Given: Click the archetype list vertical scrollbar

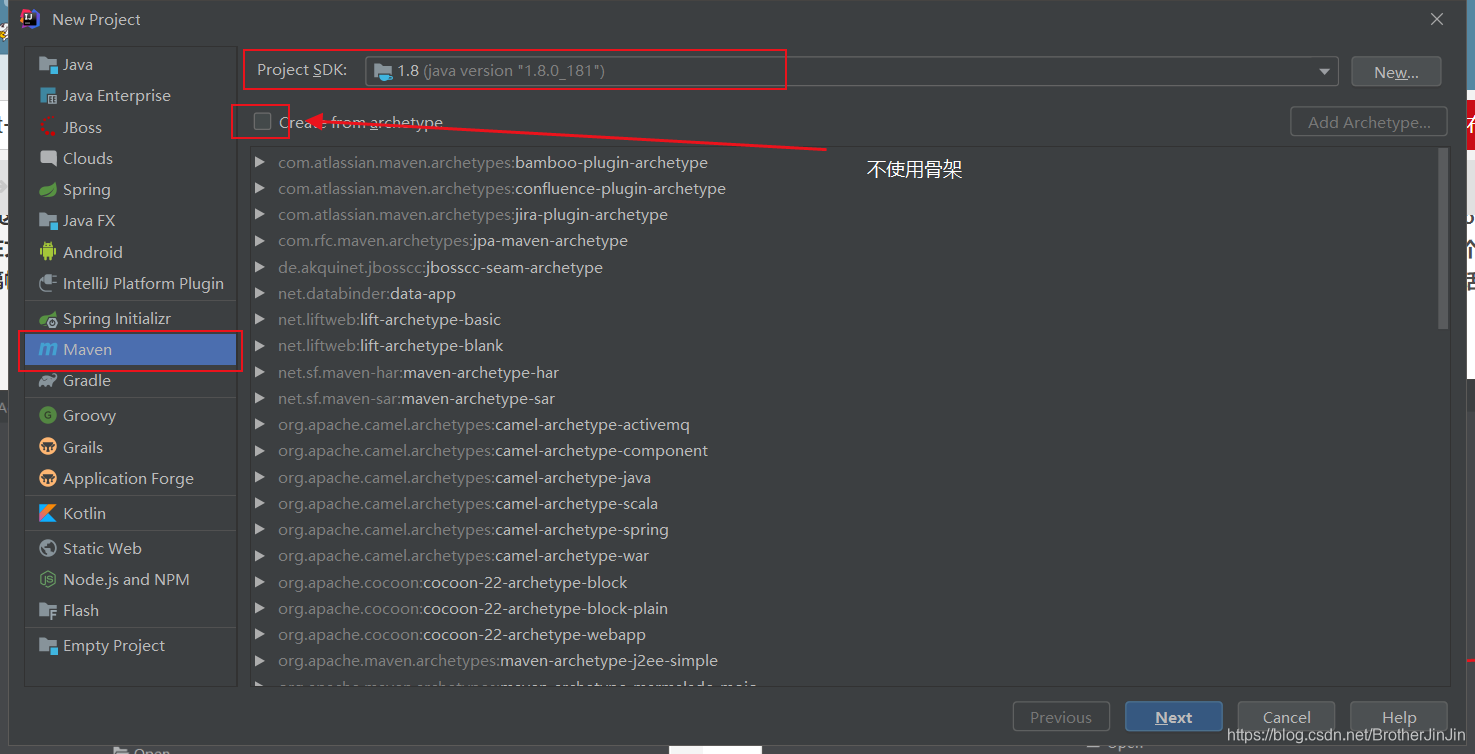Looking at the screenshot, I should pos(1443,240).
